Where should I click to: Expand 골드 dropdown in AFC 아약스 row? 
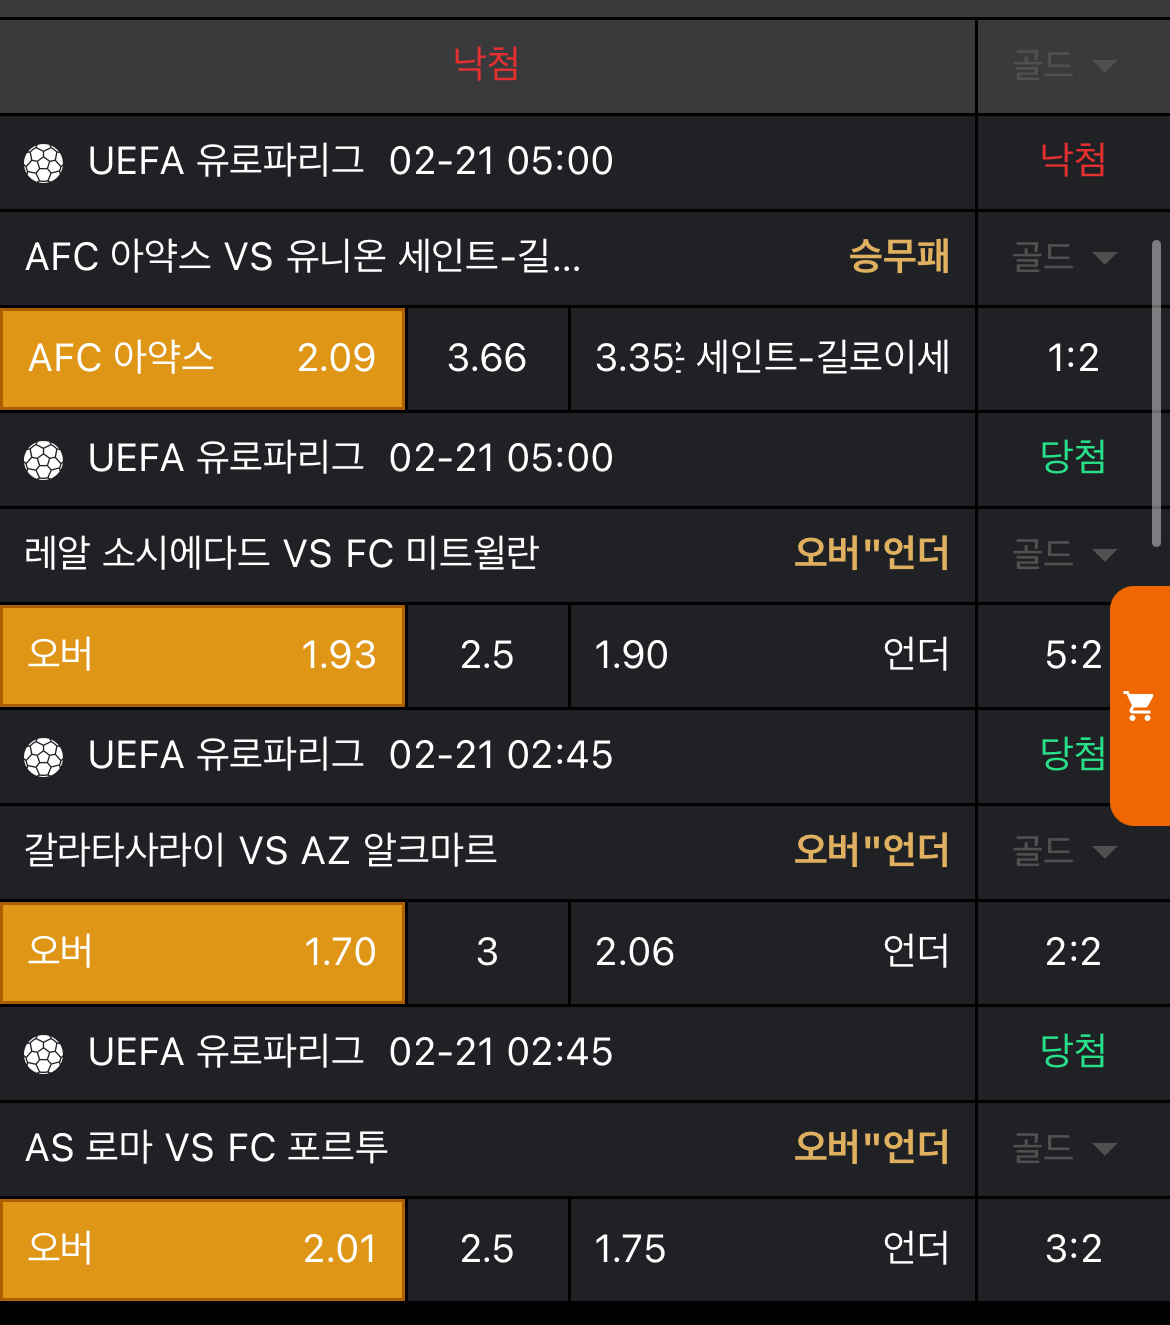pos(1064,258)
